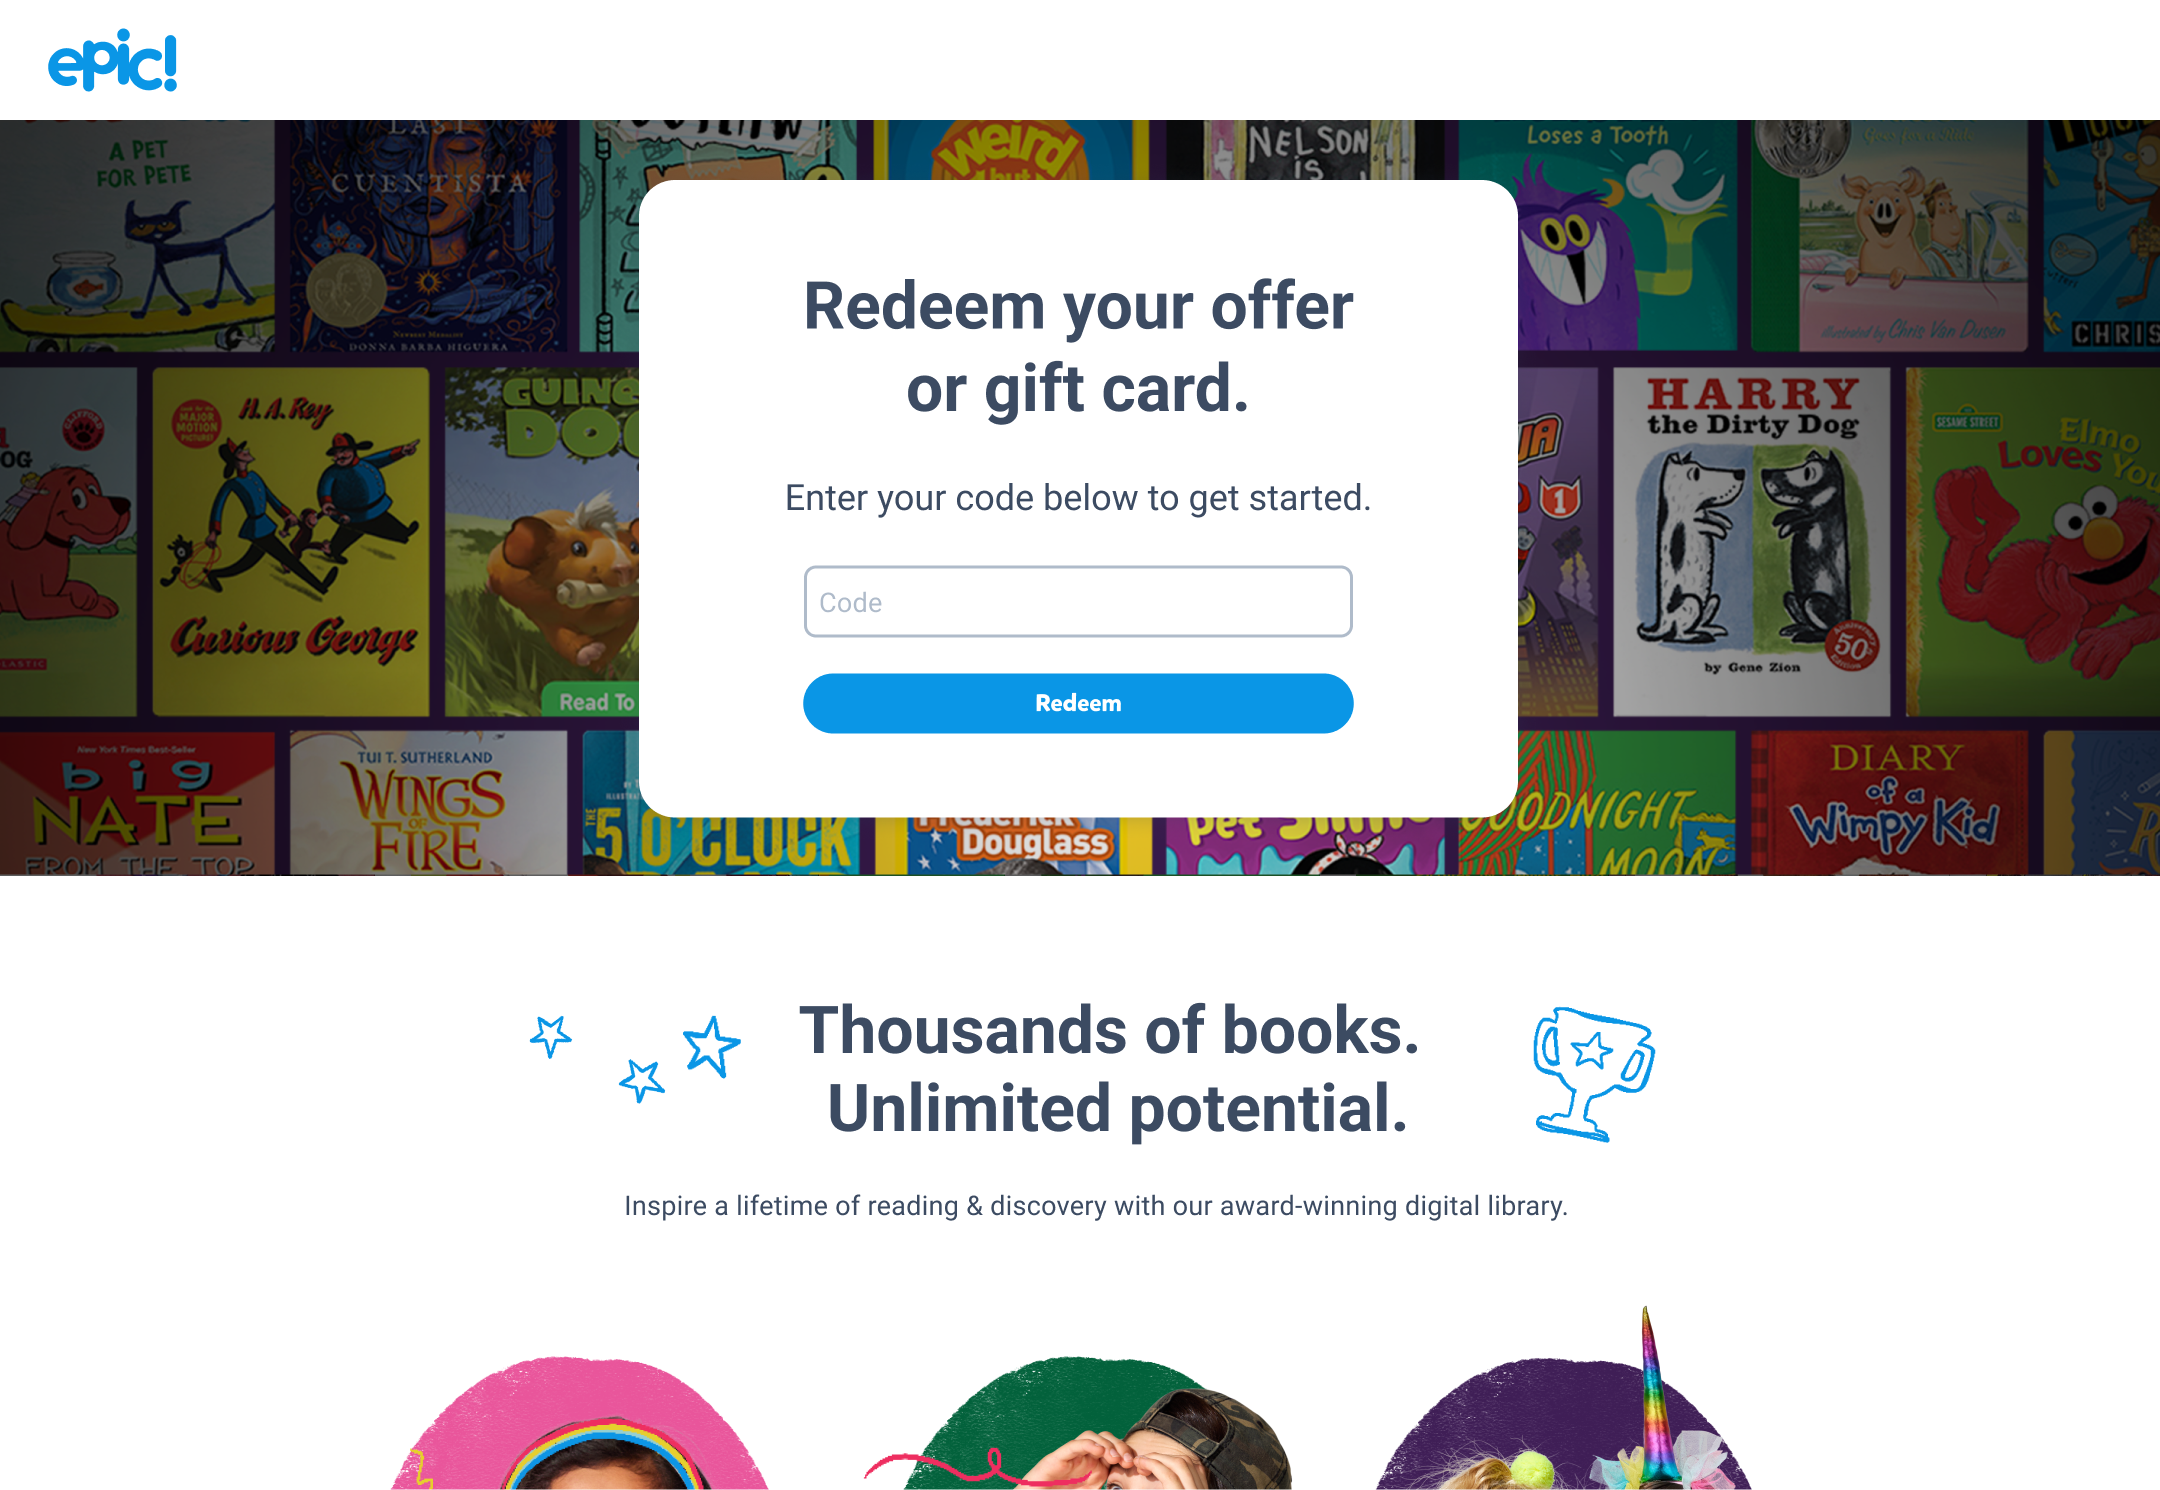Click the Clifford red dog book cover

click(x=68, y=541)
